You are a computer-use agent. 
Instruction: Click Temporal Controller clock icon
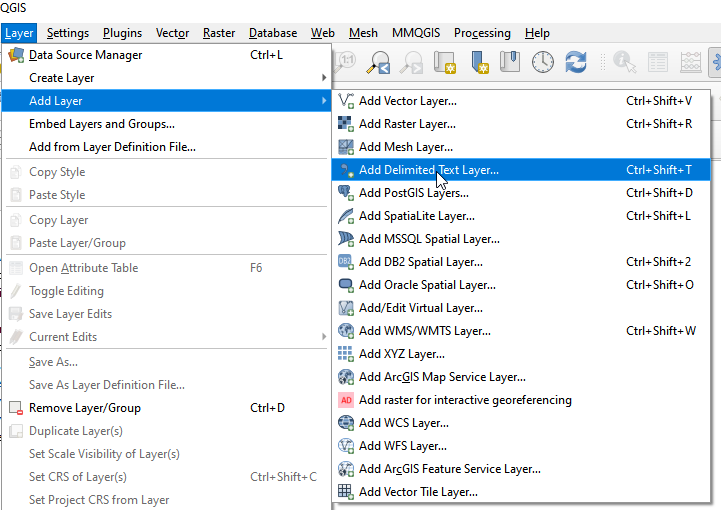click(543, 62)
